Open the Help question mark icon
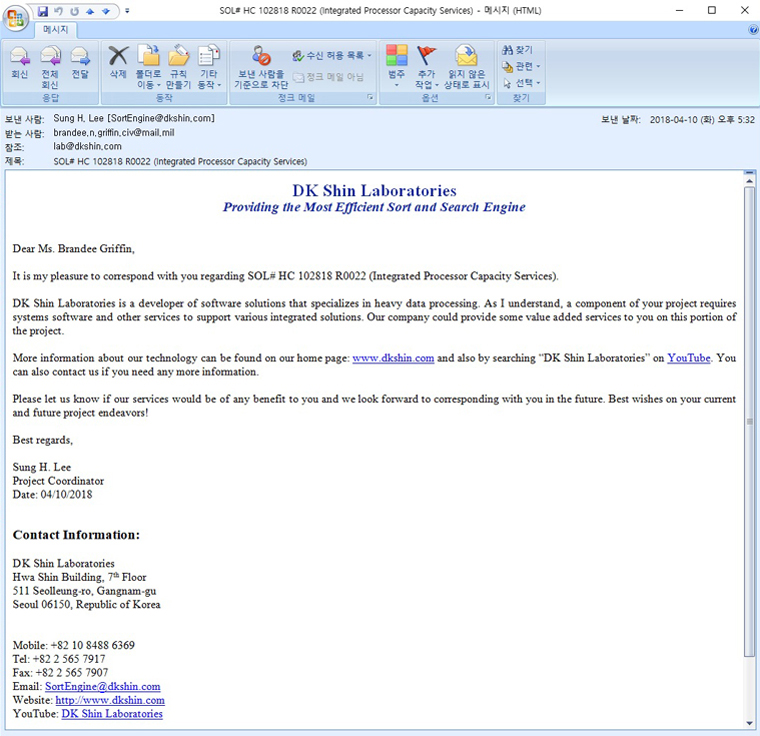Screen dimensions: 760x736 point(753,30)
